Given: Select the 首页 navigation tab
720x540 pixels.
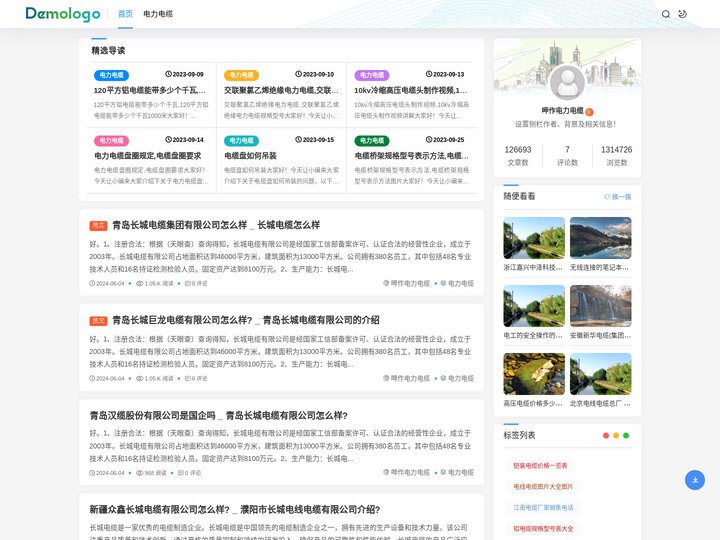Looking at the screenshot, I should point(125,14).
